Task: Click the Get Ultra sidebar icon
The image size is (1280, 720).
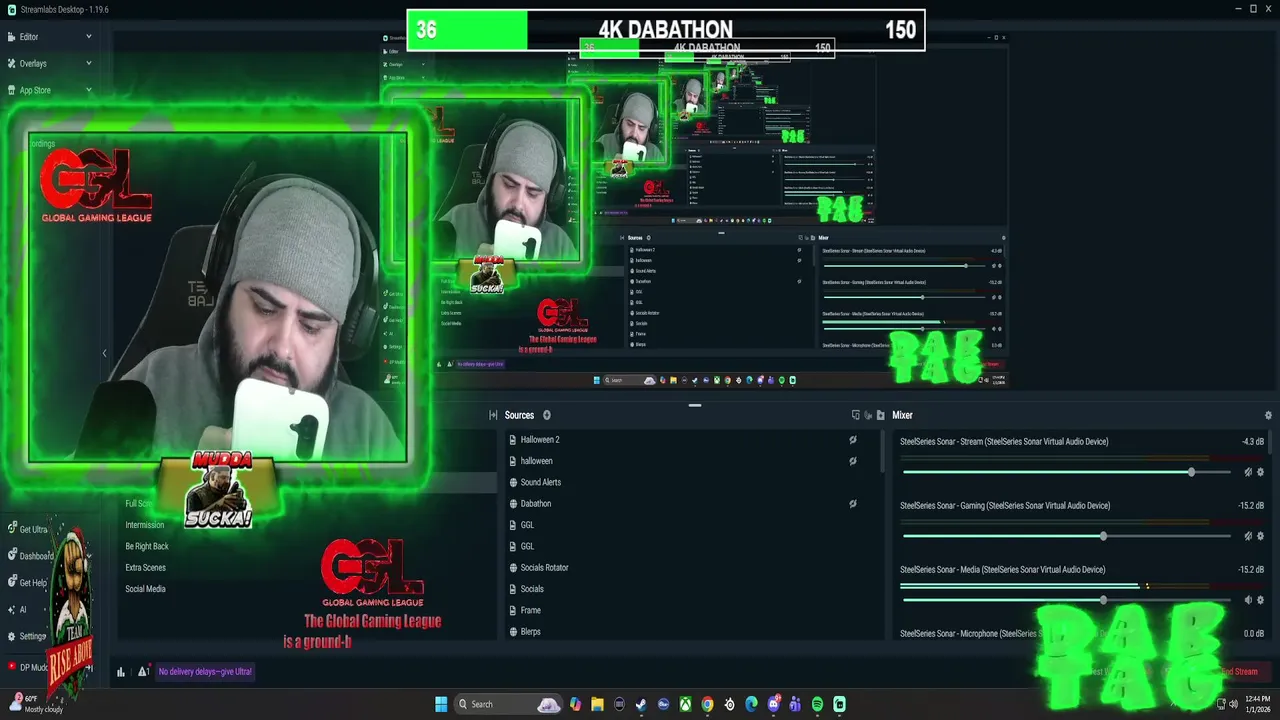Action: [x=12, y=529]
